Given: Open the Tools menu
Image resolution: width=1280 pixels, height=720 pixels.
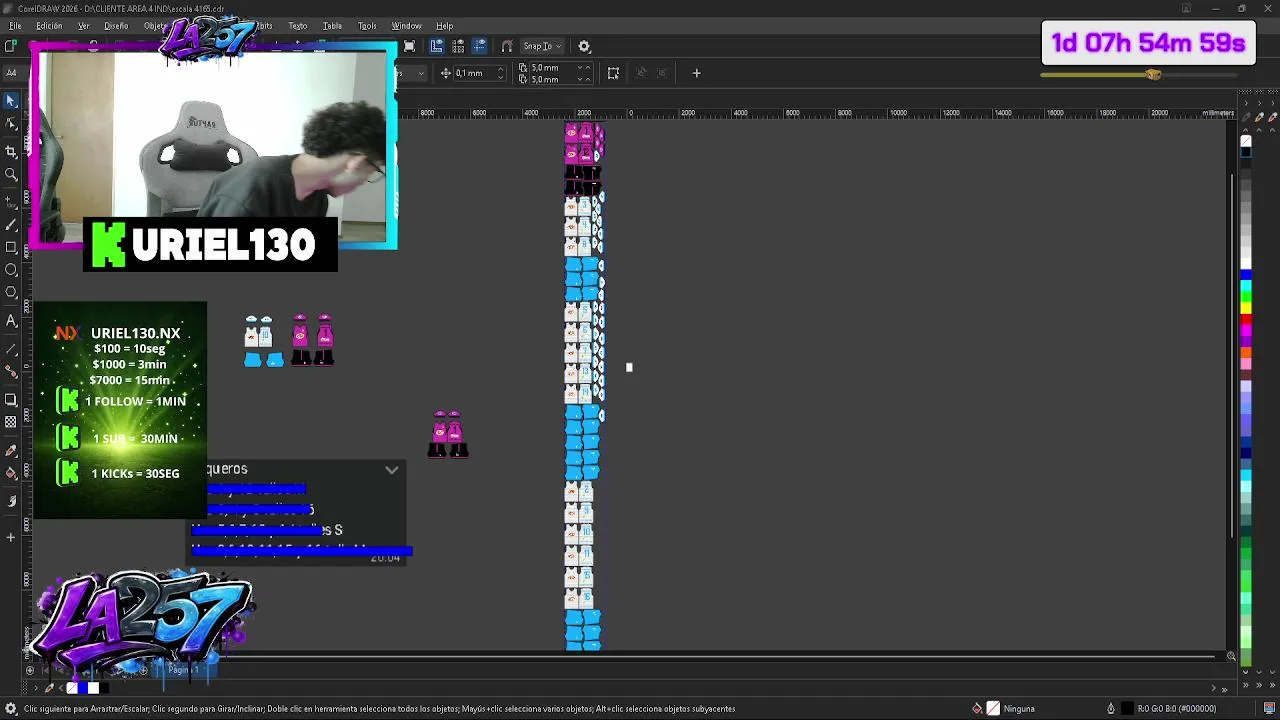Looking at the screenshot, I should (367, 26).
